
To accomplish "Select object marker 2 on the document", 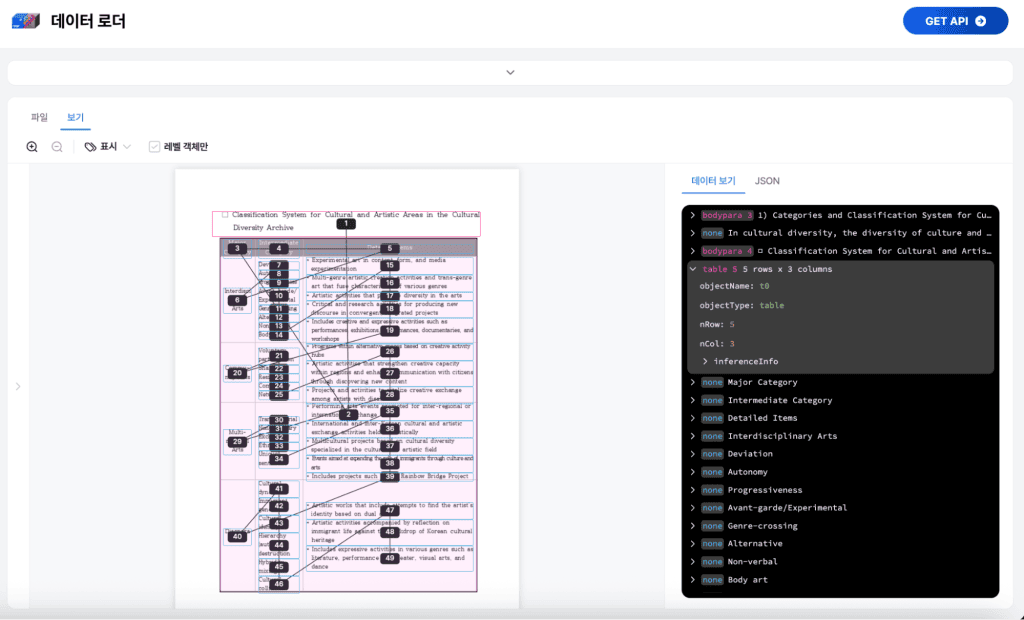I will tap(348, 415).
